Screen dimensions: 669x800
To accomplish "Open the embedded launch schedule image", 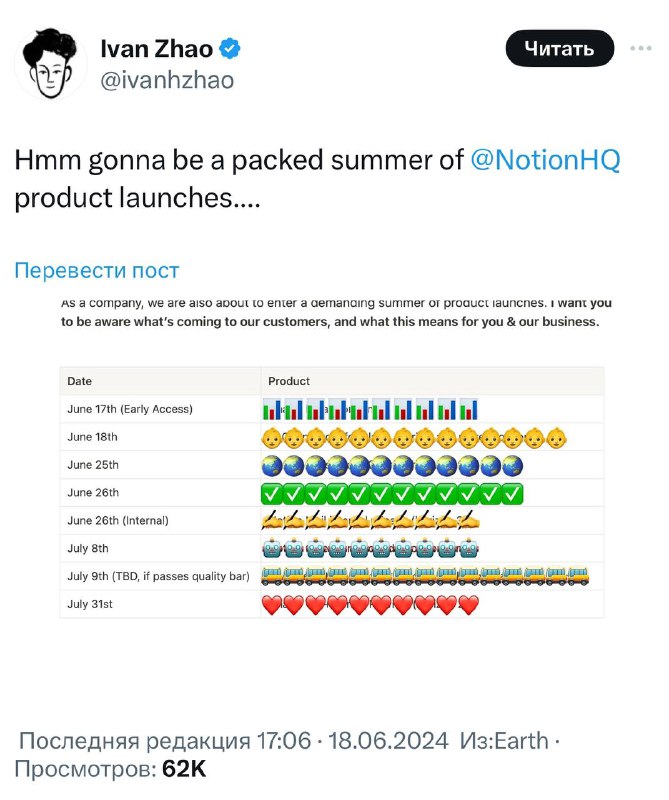I will click(x=332, y=457).
